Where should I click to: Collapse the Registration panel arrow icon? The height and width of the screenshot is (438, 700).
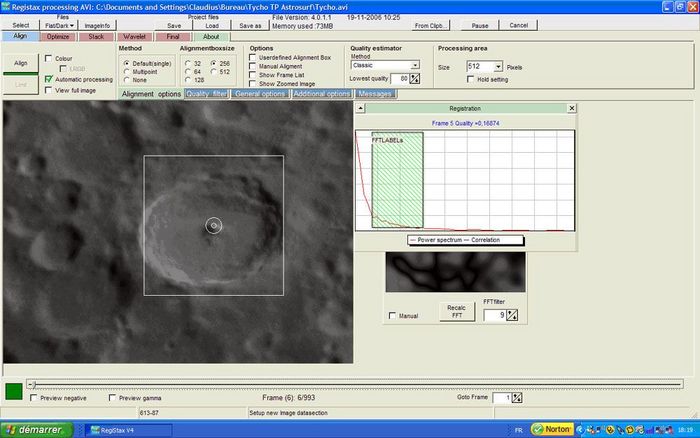click(x=360, y=108)
